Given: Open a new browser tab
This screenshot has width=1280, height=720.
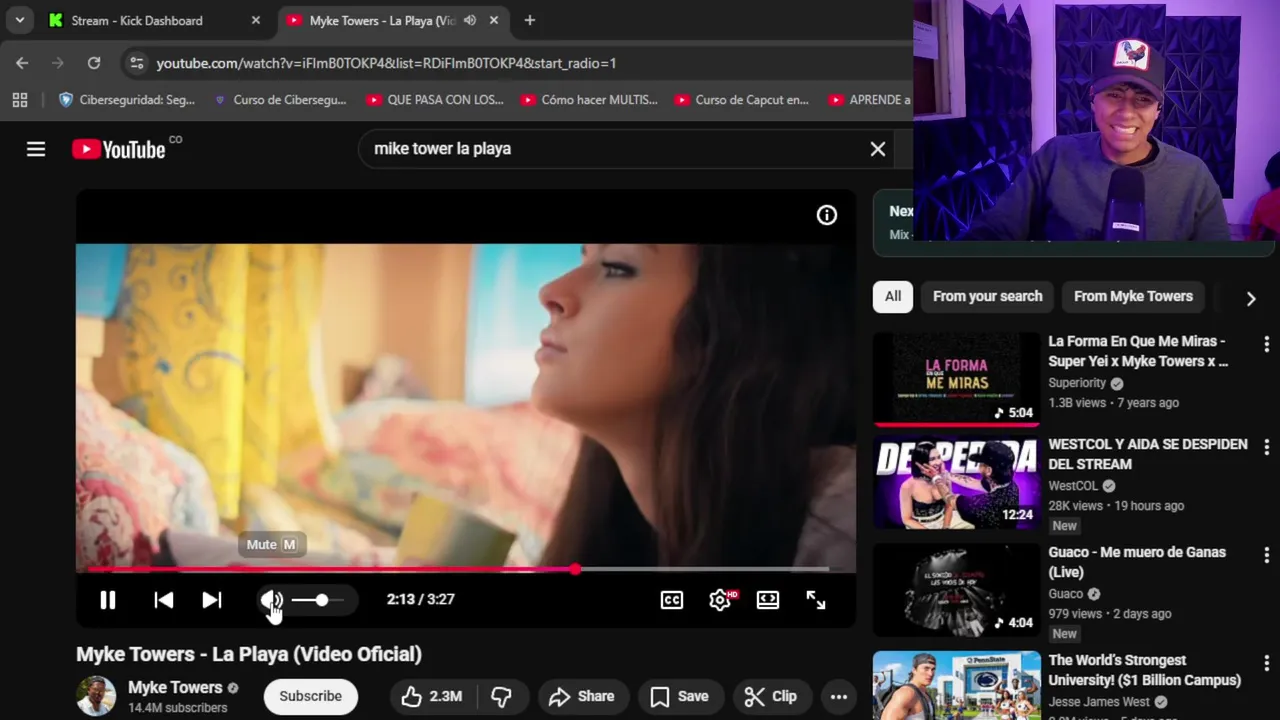Looking at the screenshot, I should point(530,20).
